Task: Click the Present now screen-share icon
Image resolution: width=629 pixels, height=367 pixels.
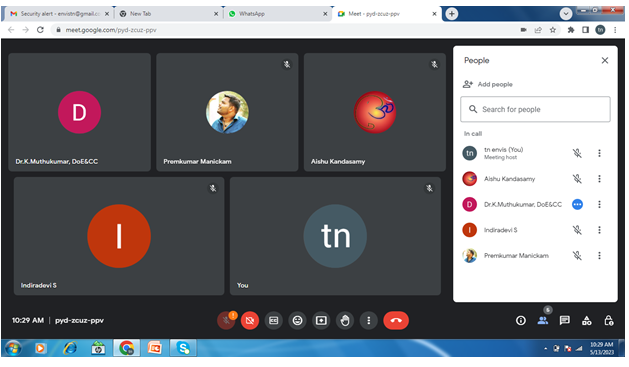Action: 321,321
